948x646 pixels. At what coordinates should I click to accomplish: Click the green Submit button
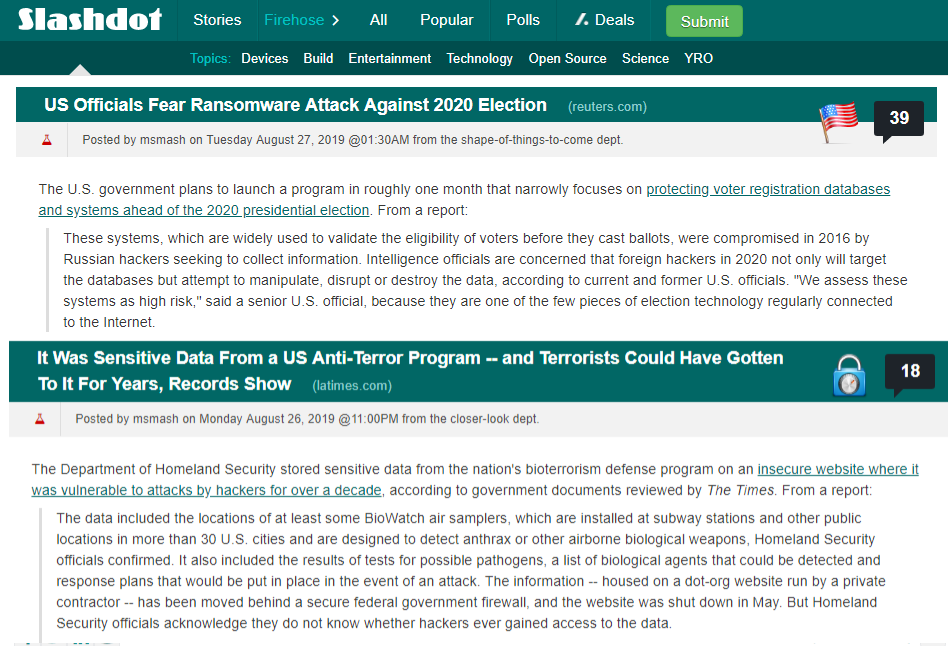point(704,21)
